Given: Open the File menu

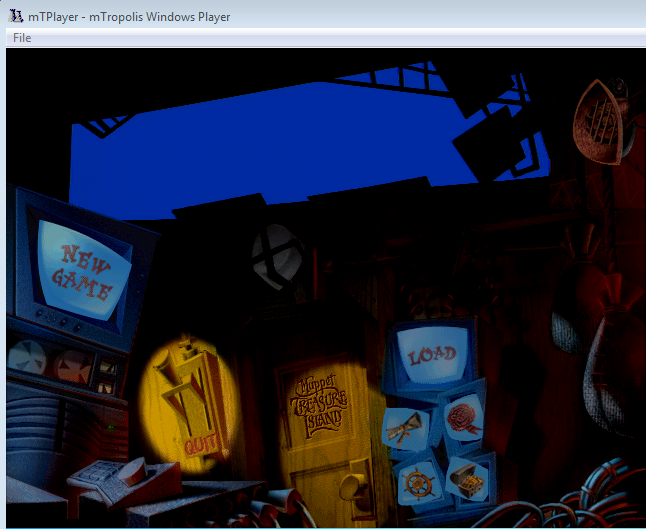Looking at the screenshot, I should (22, 38).
